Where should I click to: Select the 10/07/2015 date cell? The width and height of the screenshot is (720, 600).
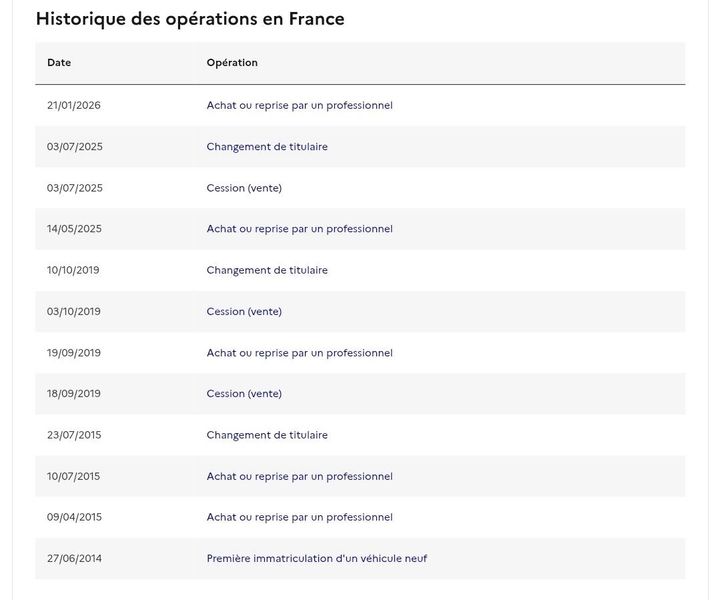click(74, 477)
